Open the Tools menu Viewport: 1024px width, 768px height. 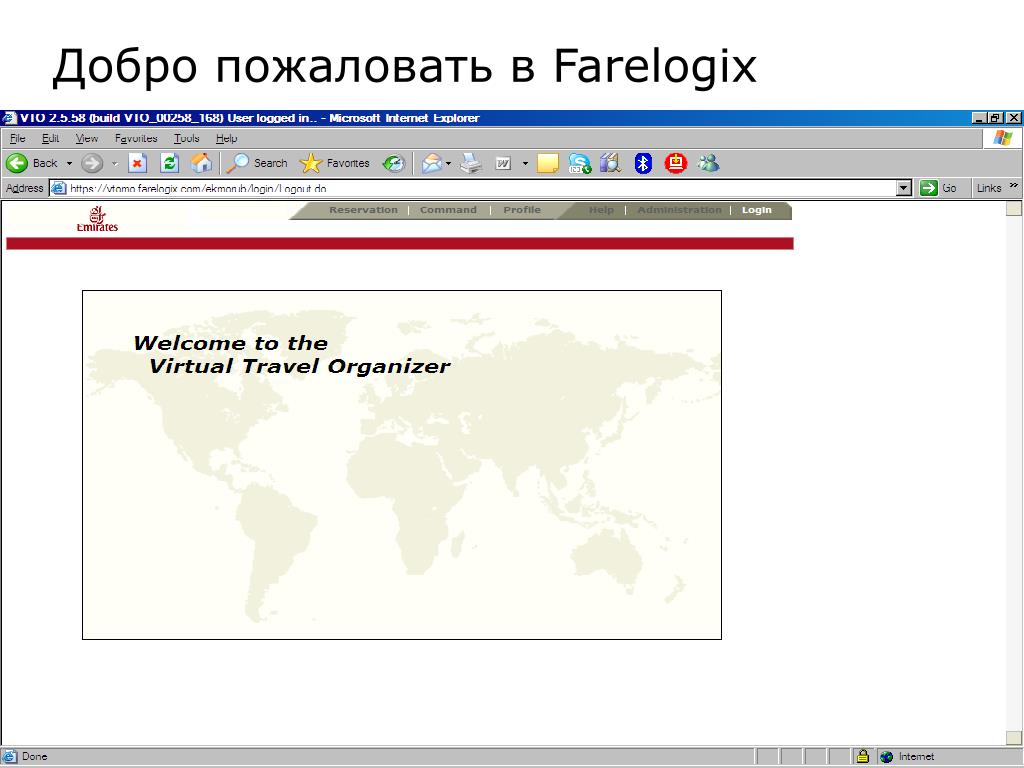coord(186,138)
